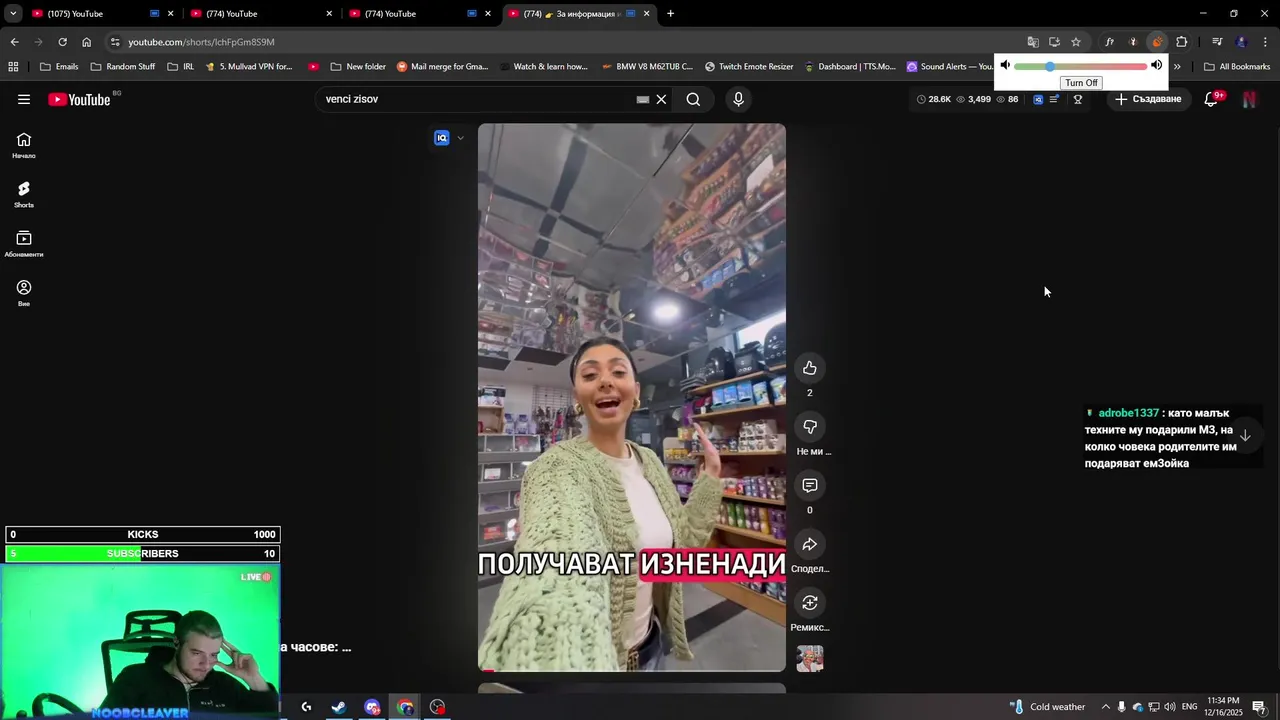Remix this short (Ремикс...)

pyautogui.click(x=810, y=603)
